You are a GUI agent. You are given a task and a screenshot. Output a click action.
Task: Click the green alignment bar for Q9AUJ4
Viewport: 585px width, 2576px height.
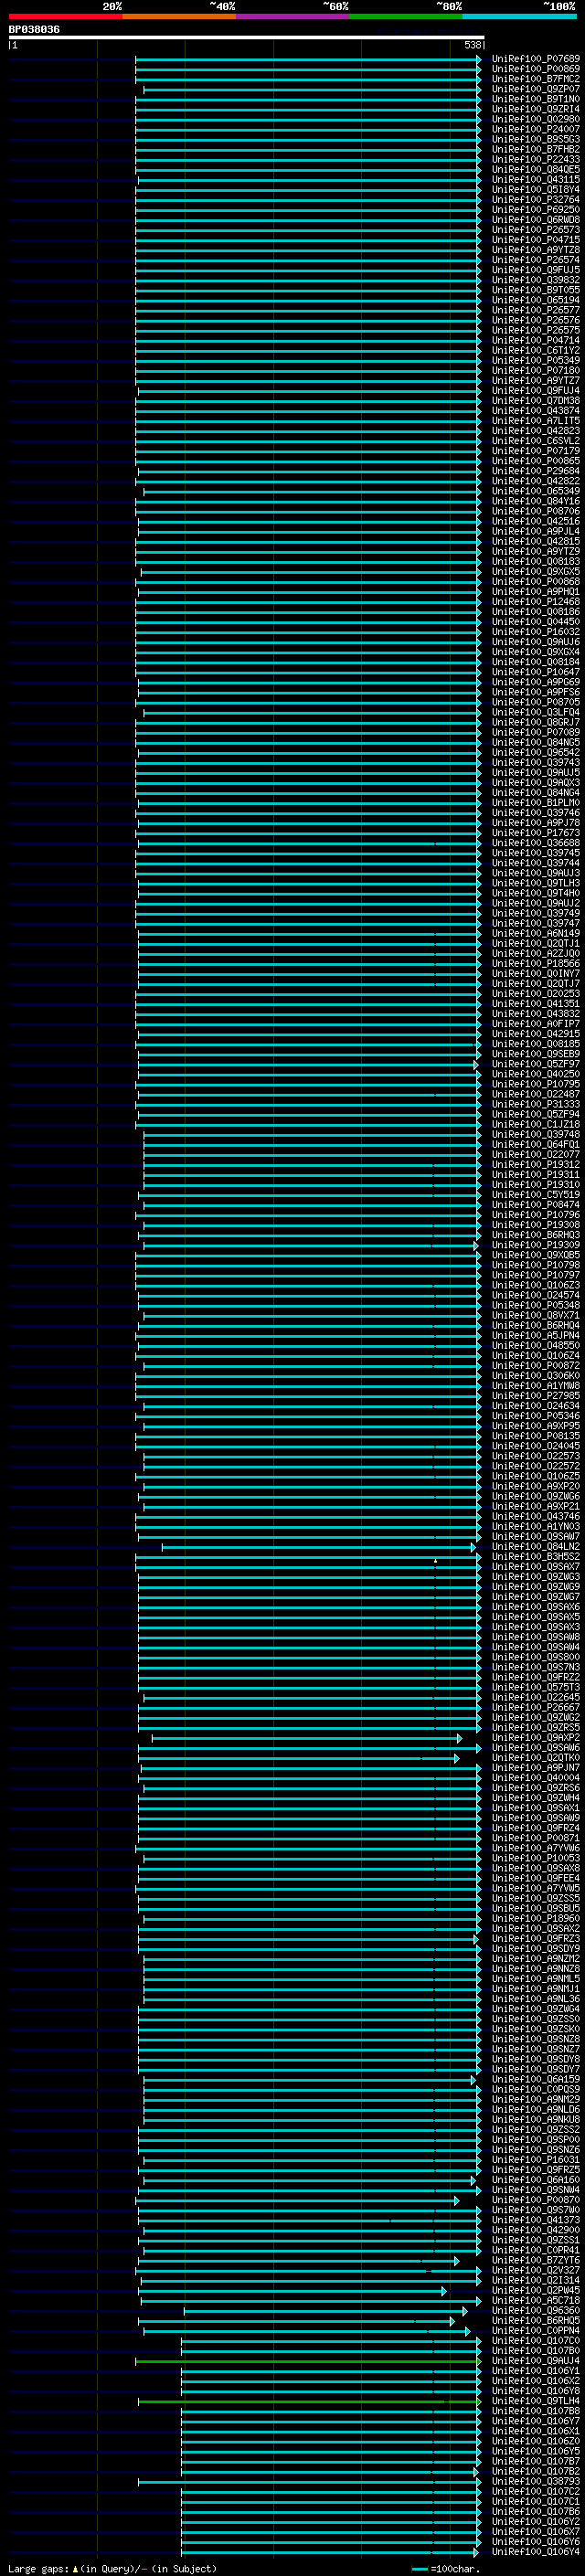pos(308,2361)
